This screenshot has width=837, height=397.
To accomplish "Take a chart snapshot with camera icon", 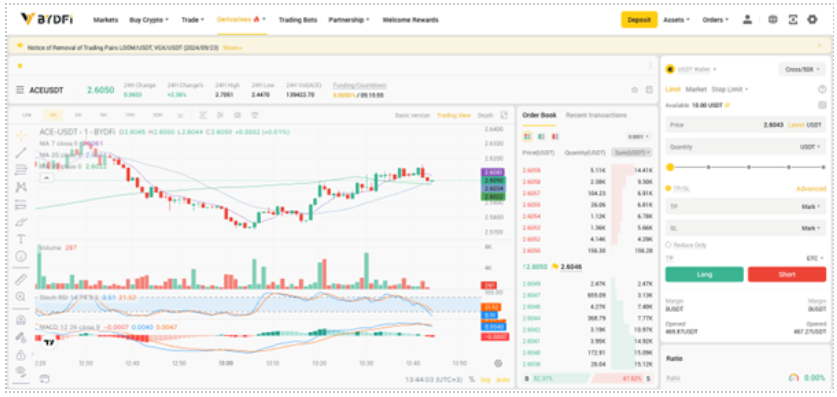I will (238, 115).
